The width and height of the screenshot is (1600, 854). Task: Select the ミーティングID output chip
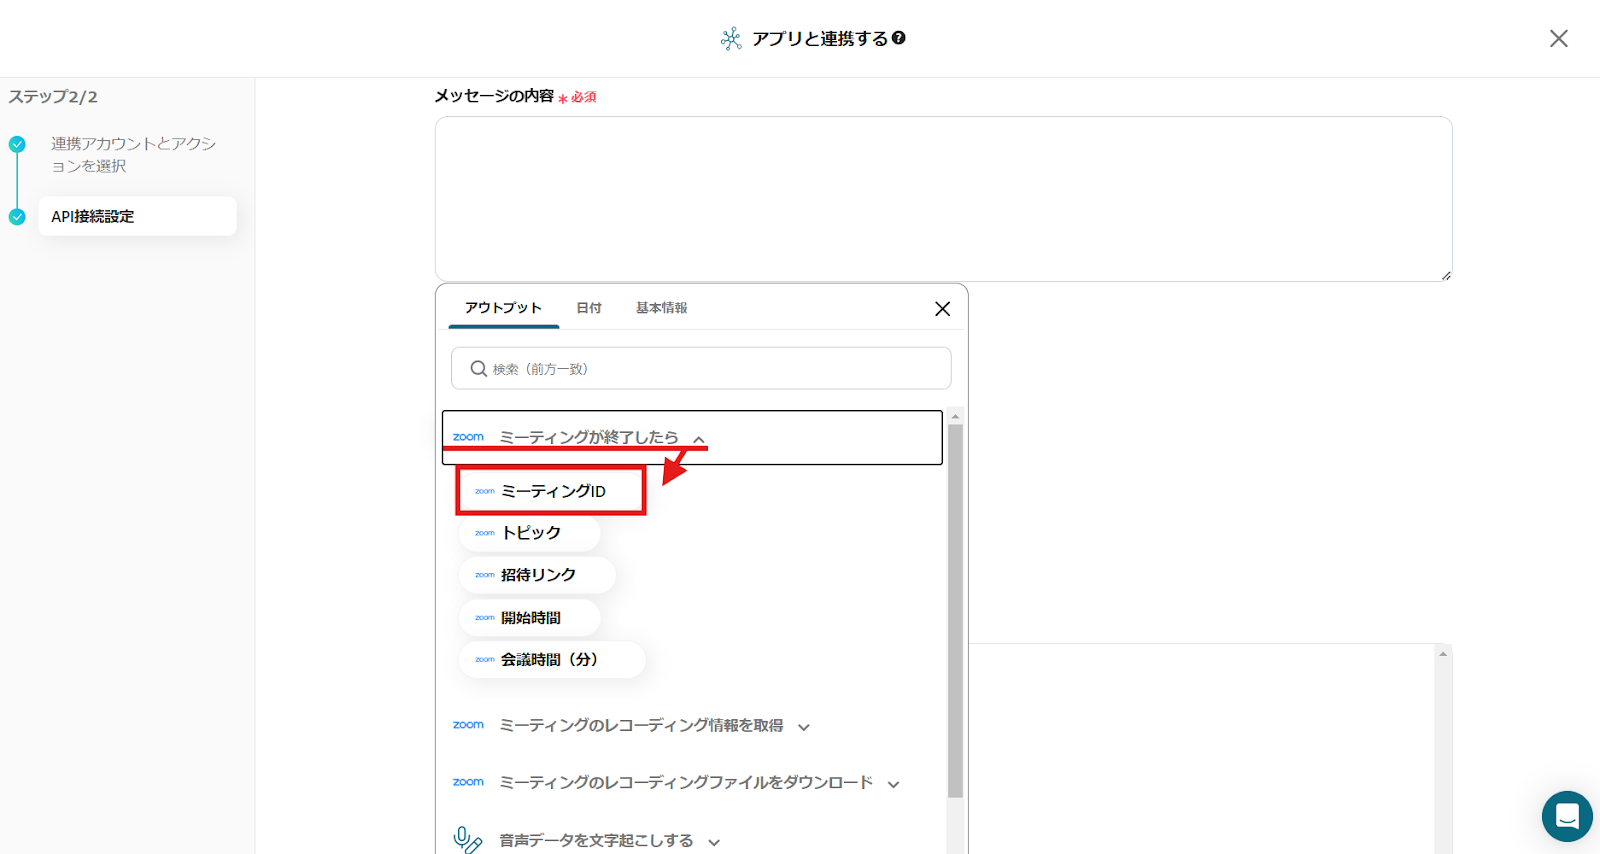tap(551, 491)
